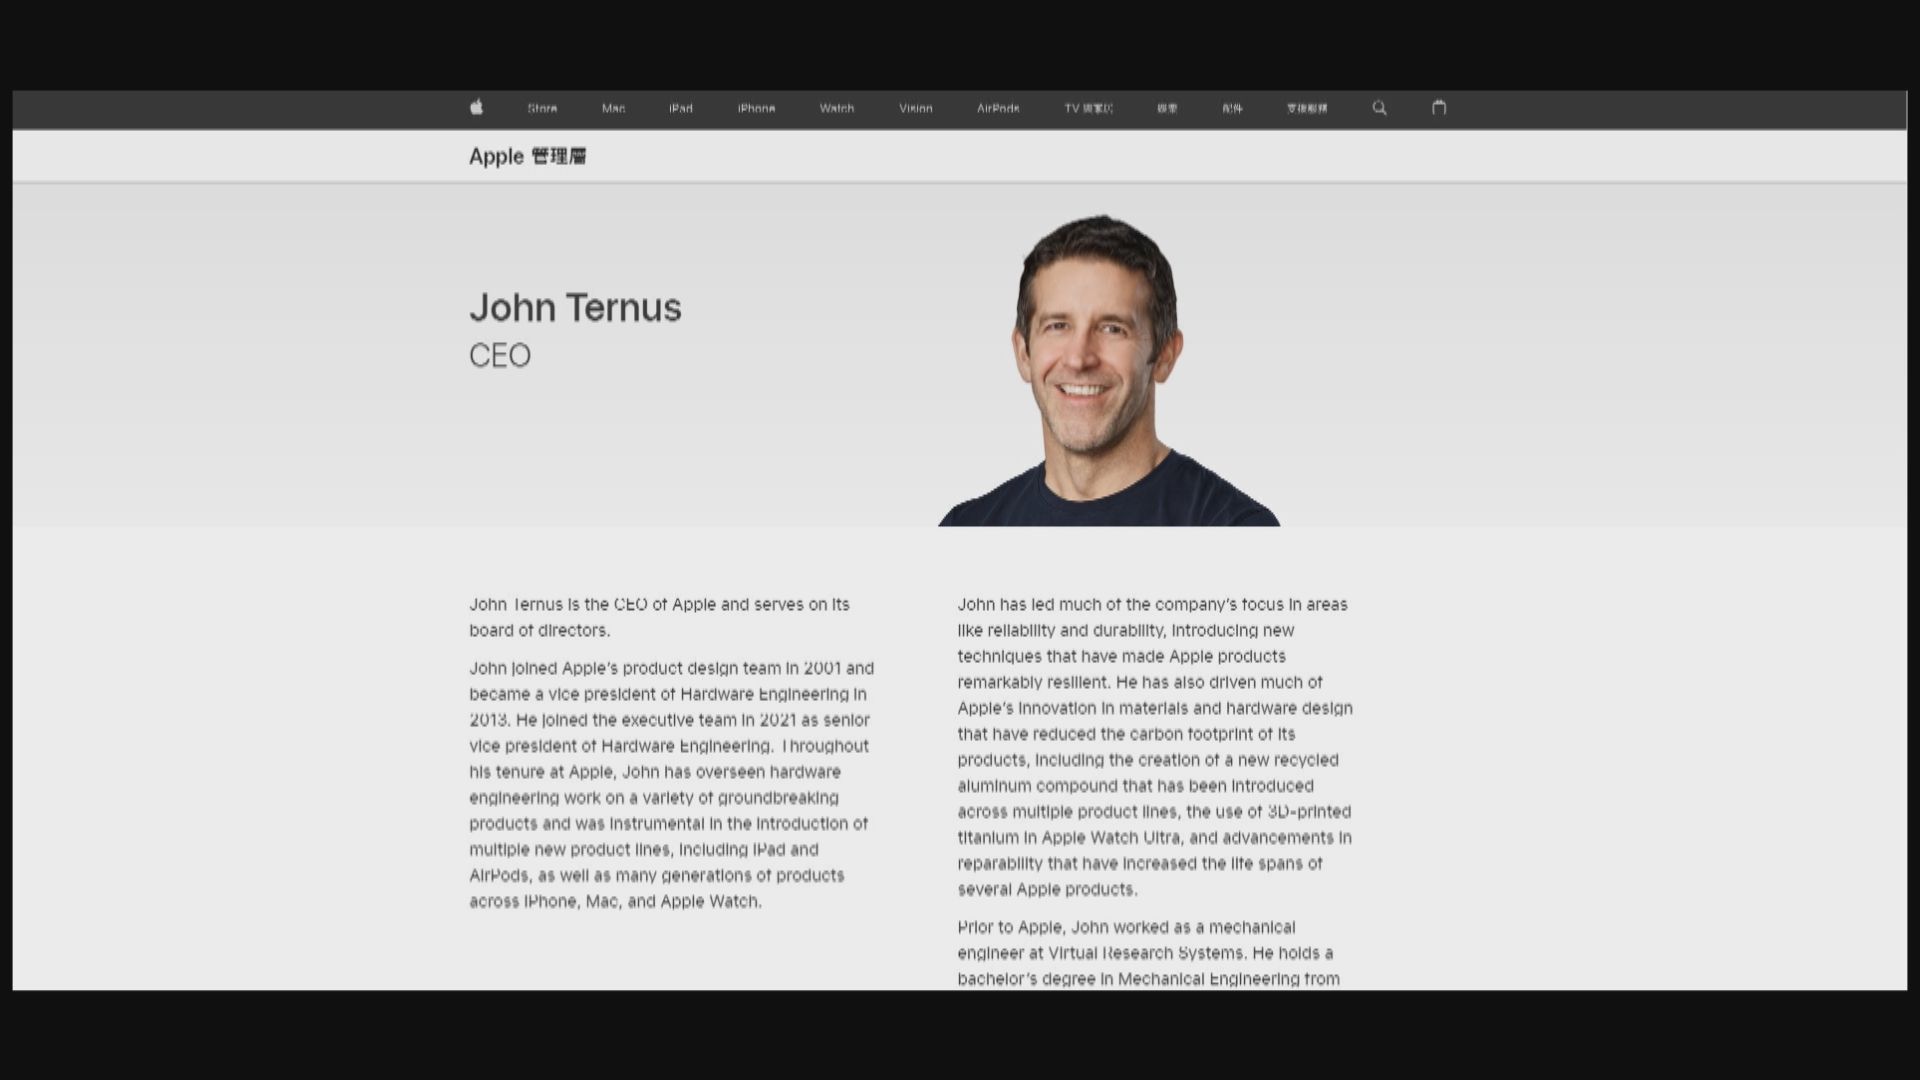Click the Apple logo in the navigation bar

point(476,107)
